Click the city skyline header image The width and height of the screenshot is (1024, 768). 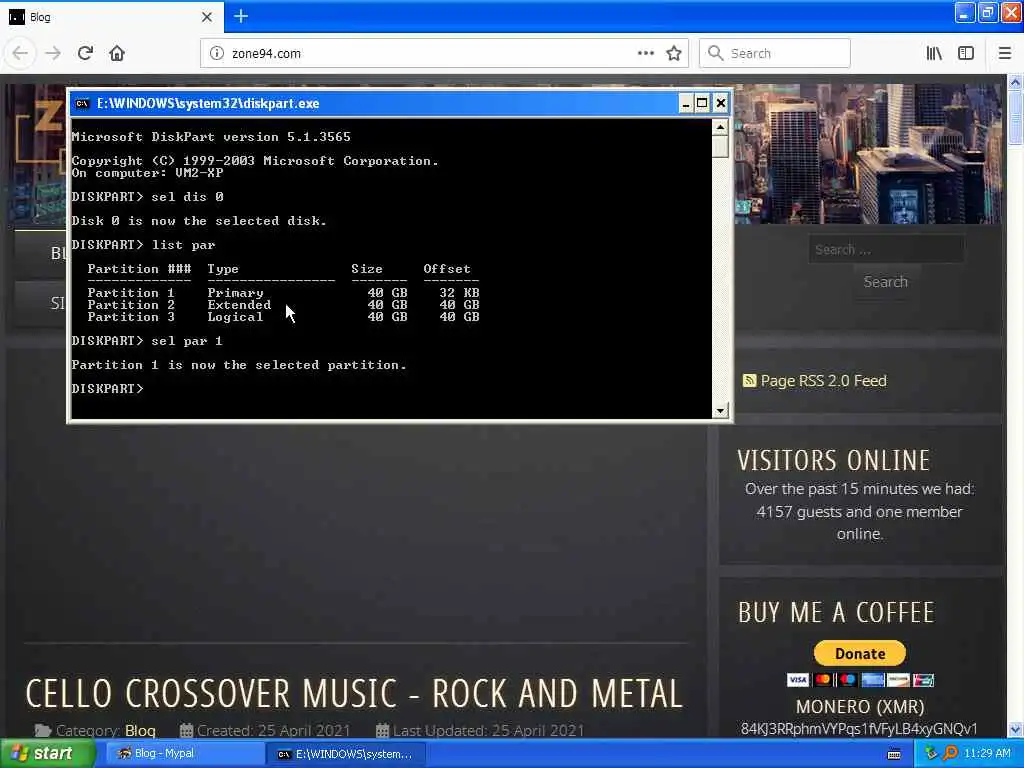tap(868, 154)
